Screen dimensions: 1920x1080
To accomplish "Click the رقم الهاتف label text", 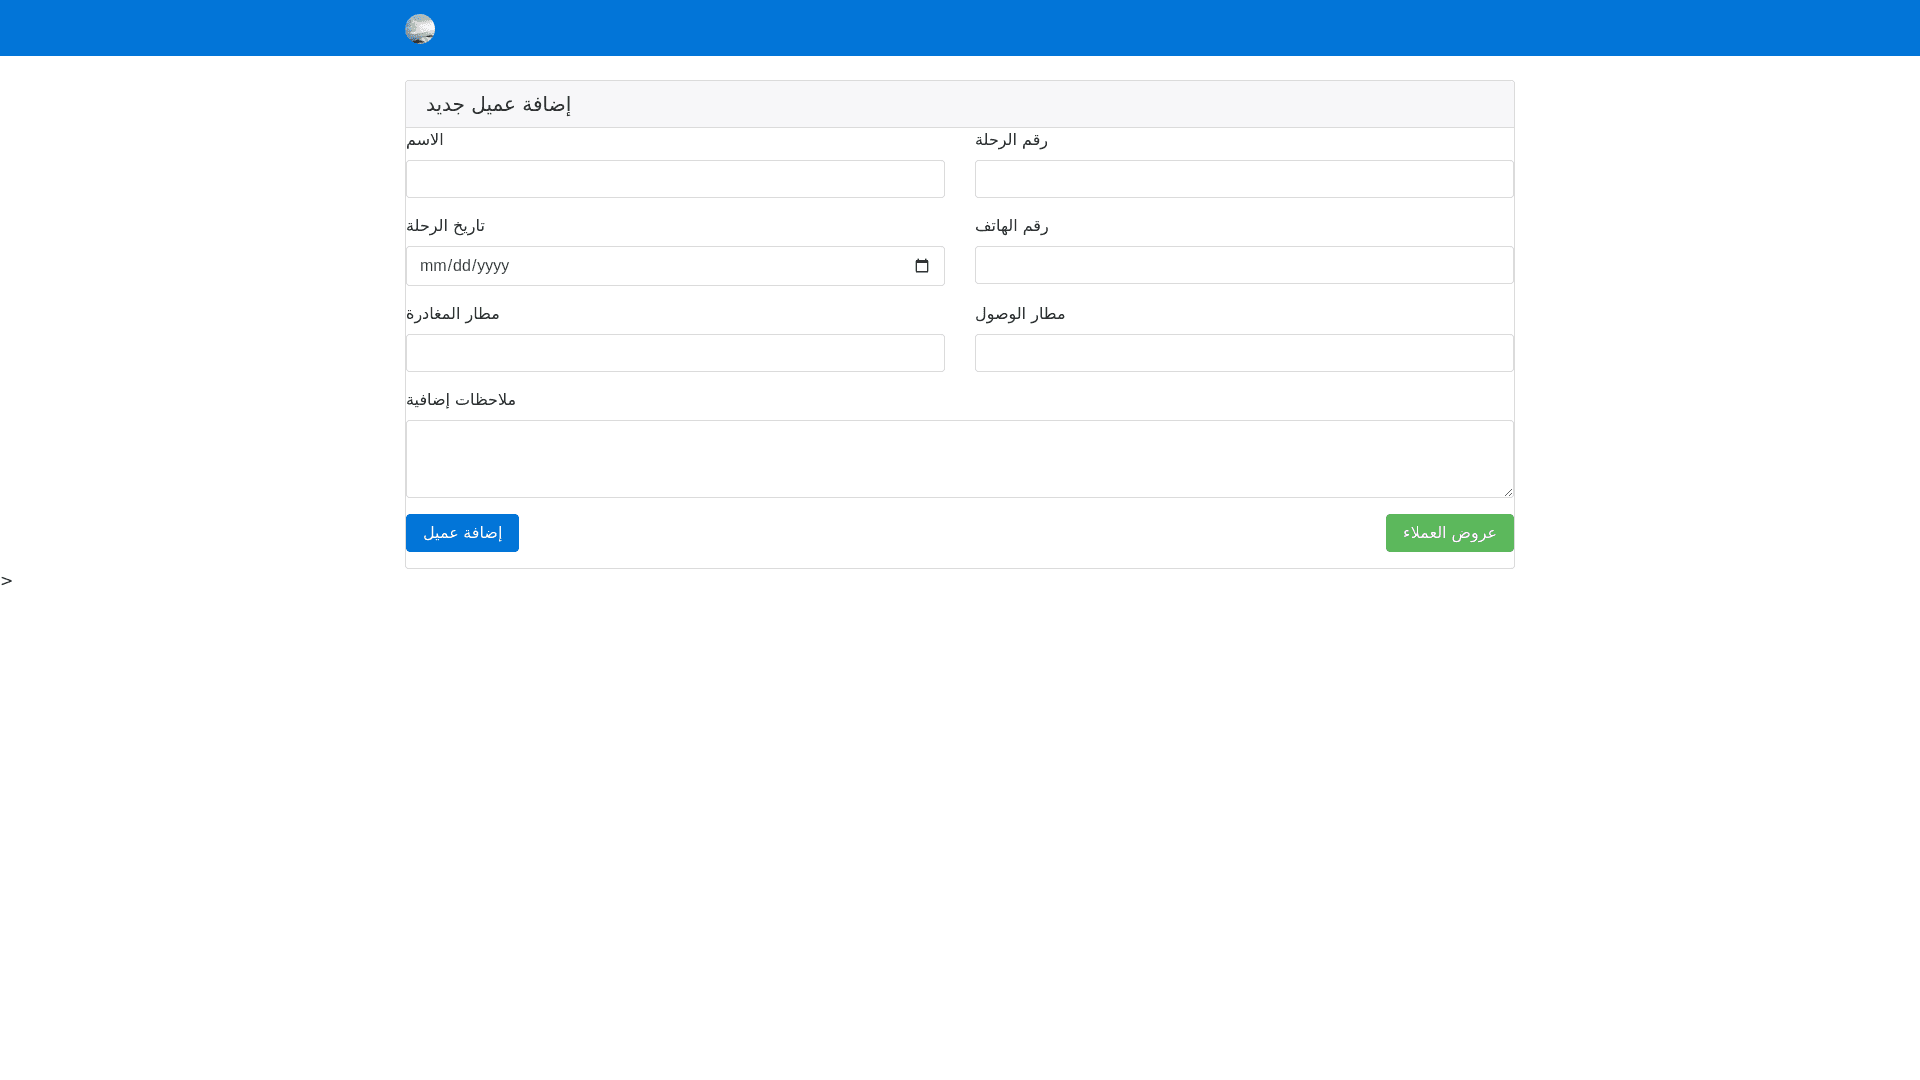I will pyautogui.click(x=1011, y=226).
